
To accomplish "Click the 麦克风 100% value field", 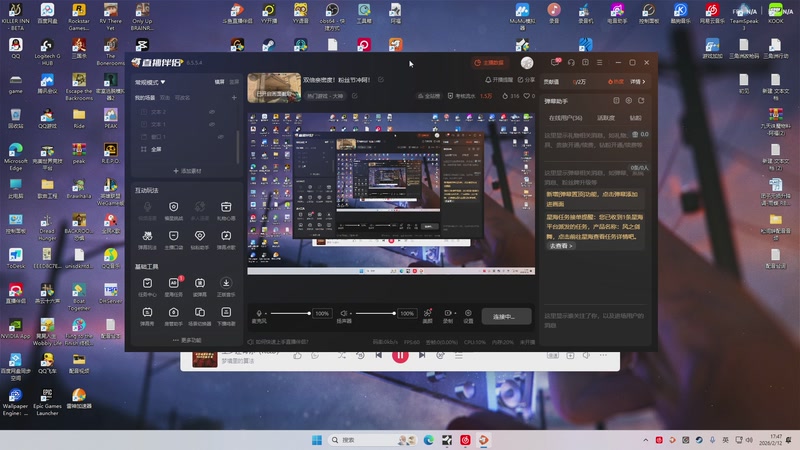I will [x=322, y=313].
